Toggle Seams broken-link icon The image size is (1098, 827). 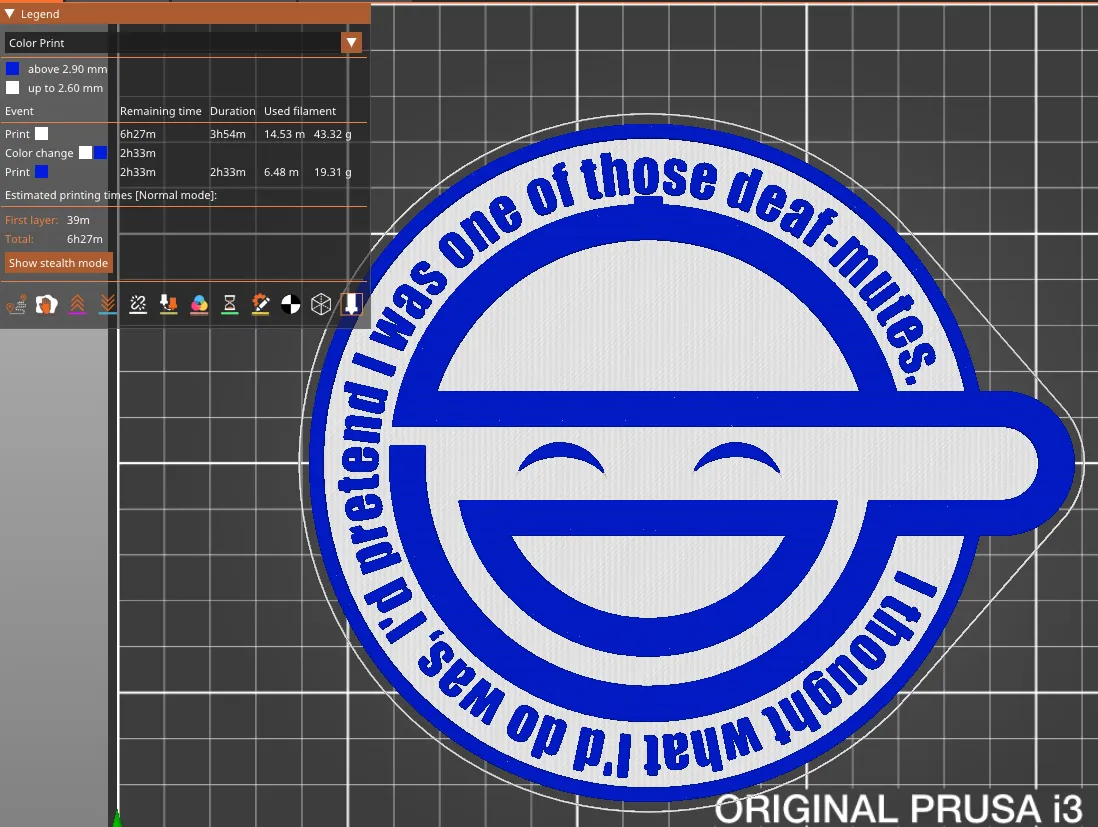click(138, 304)
